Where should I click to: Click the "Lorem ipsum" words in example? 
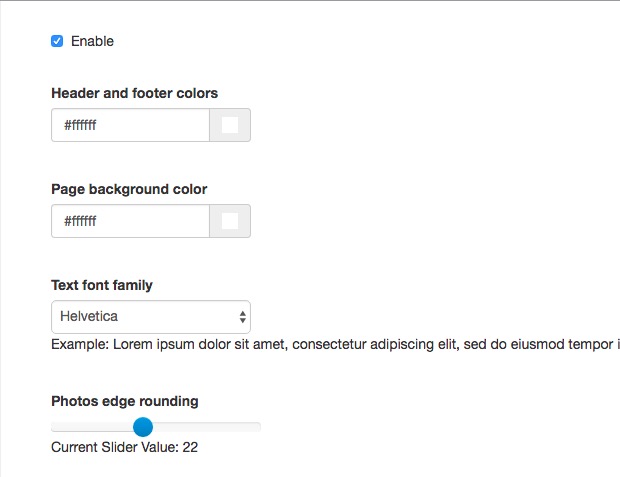[151, 345]
